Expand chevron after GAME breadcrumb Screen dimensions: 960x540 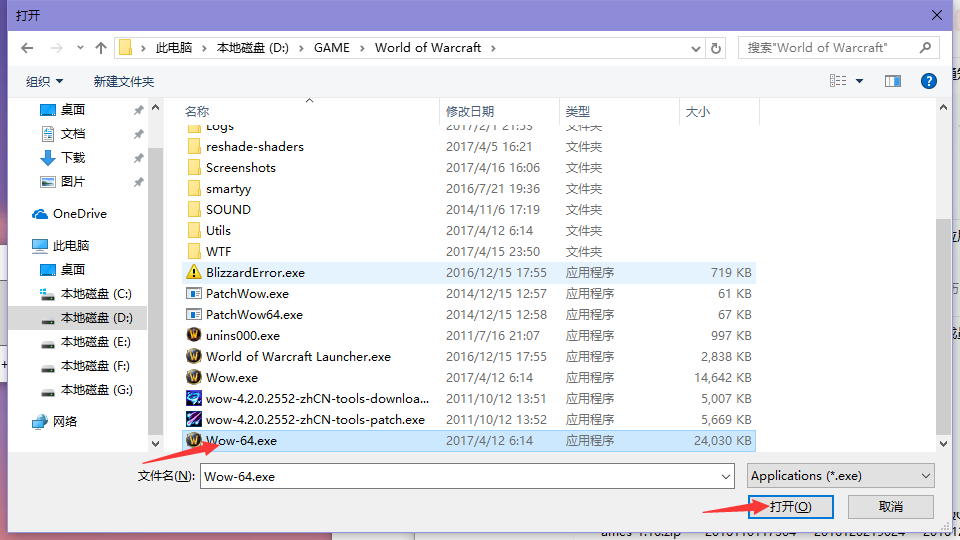pos(362,48)
